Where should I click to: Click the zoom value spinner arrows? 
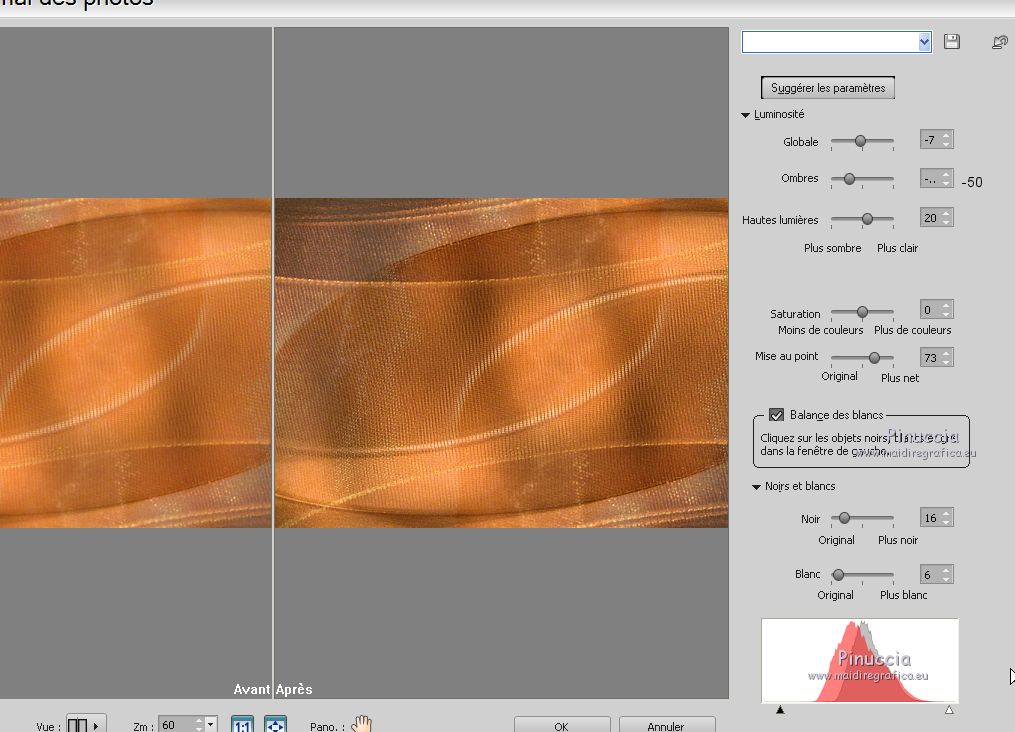point(199,725)
